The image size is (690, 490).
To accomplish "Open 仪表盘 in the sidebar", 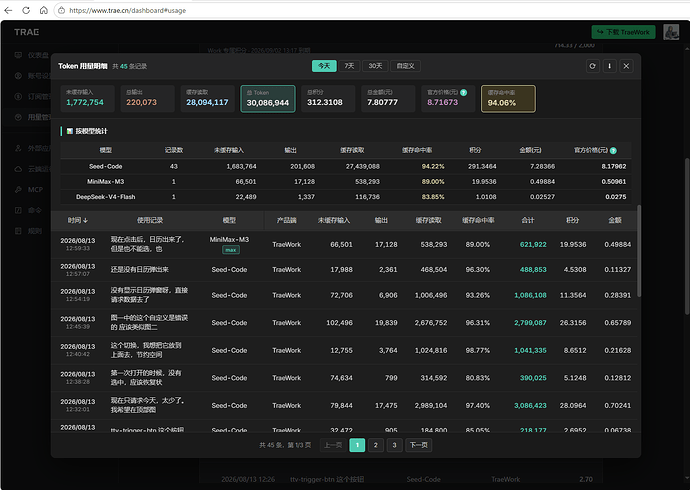I will click(38, 55).
